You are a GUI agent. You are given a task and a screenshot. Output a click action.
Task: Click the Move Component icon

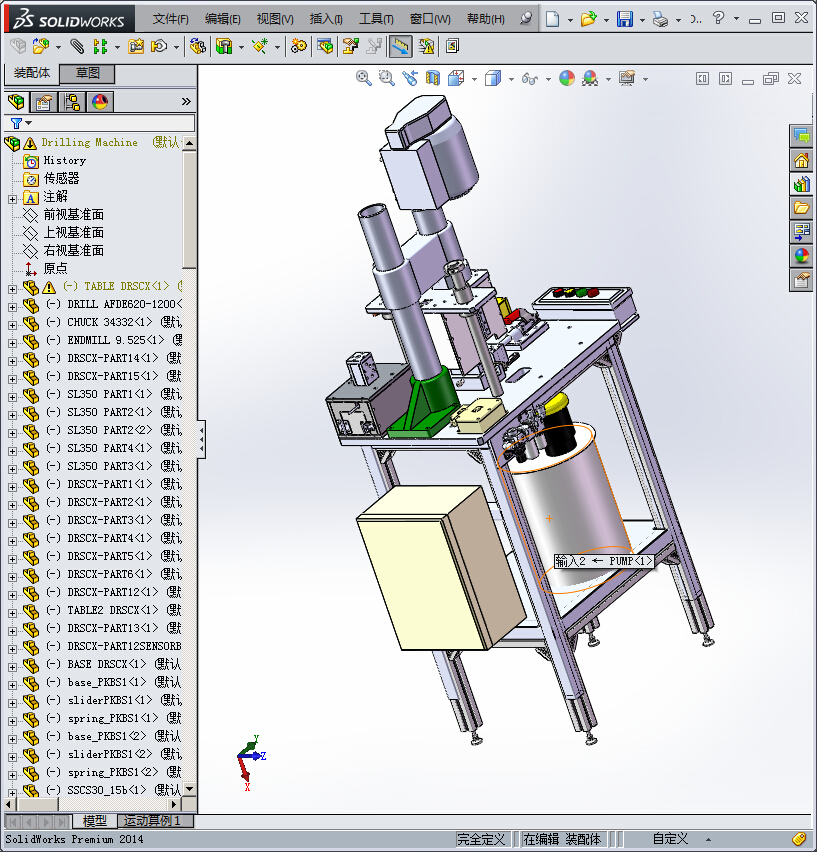tap(159, 46)
